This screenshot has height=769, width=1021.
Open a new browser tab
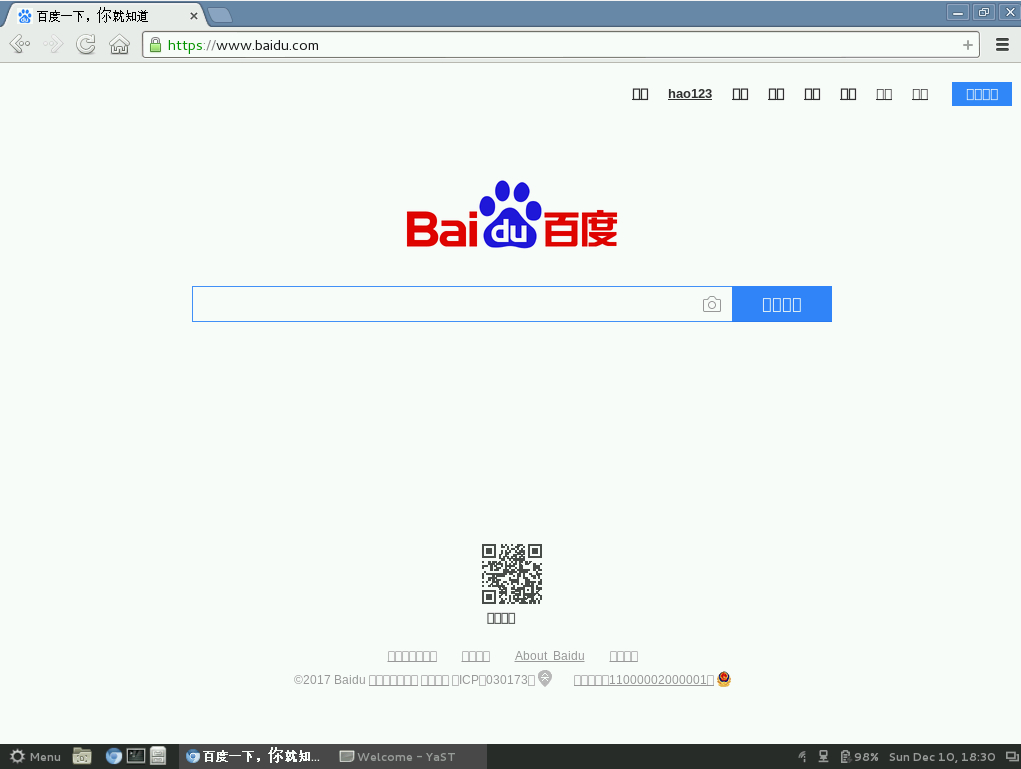click(x=220, y=15)
